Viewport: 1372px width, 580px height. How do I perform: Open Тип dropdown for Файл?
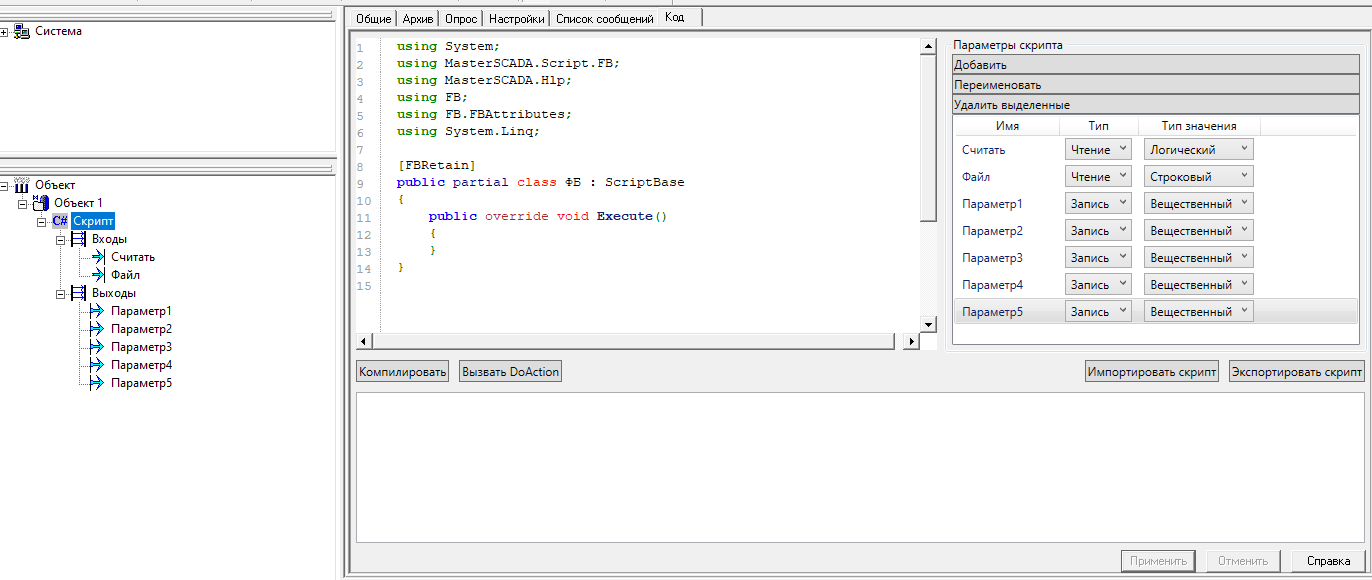coord(1098,177)
